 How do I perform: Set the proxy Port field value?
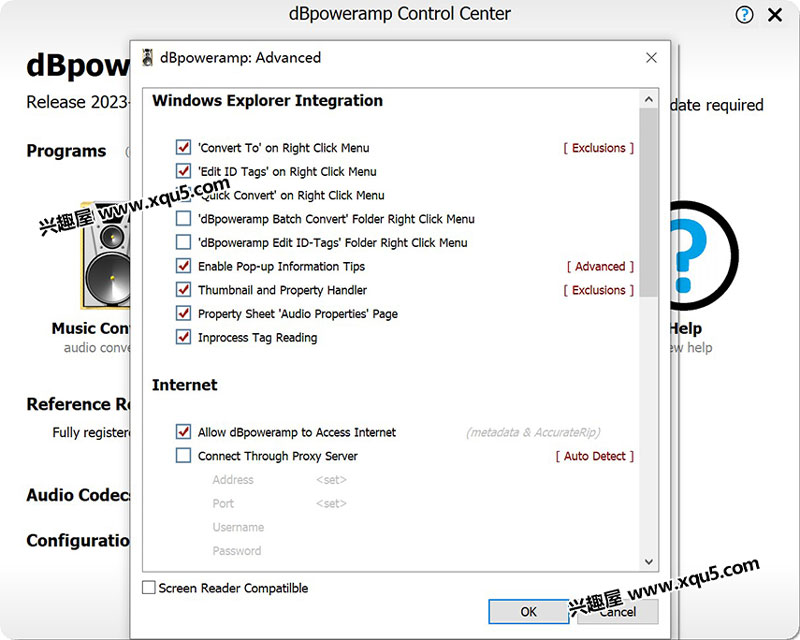(331, 503)
